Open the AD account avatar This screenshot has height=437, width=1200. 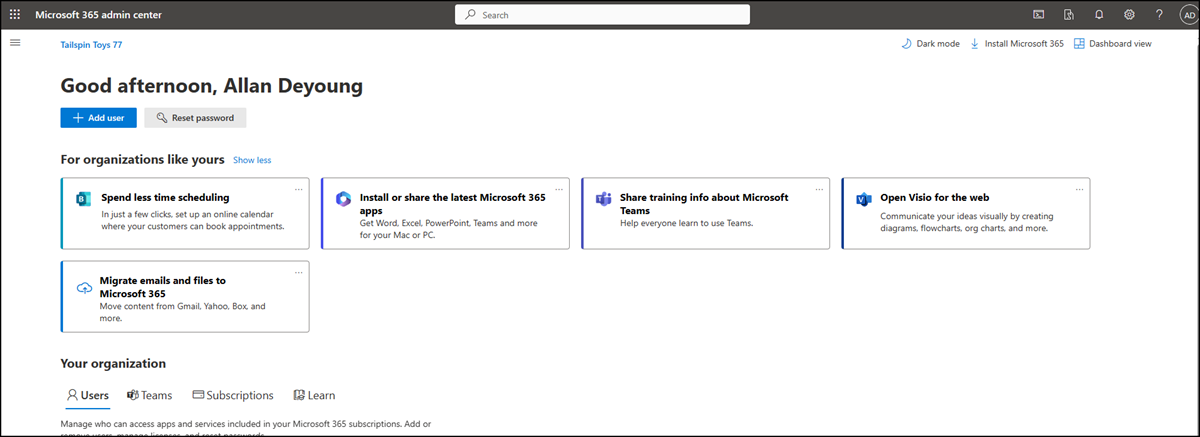pyautogui.click(x=1187, y=15)
